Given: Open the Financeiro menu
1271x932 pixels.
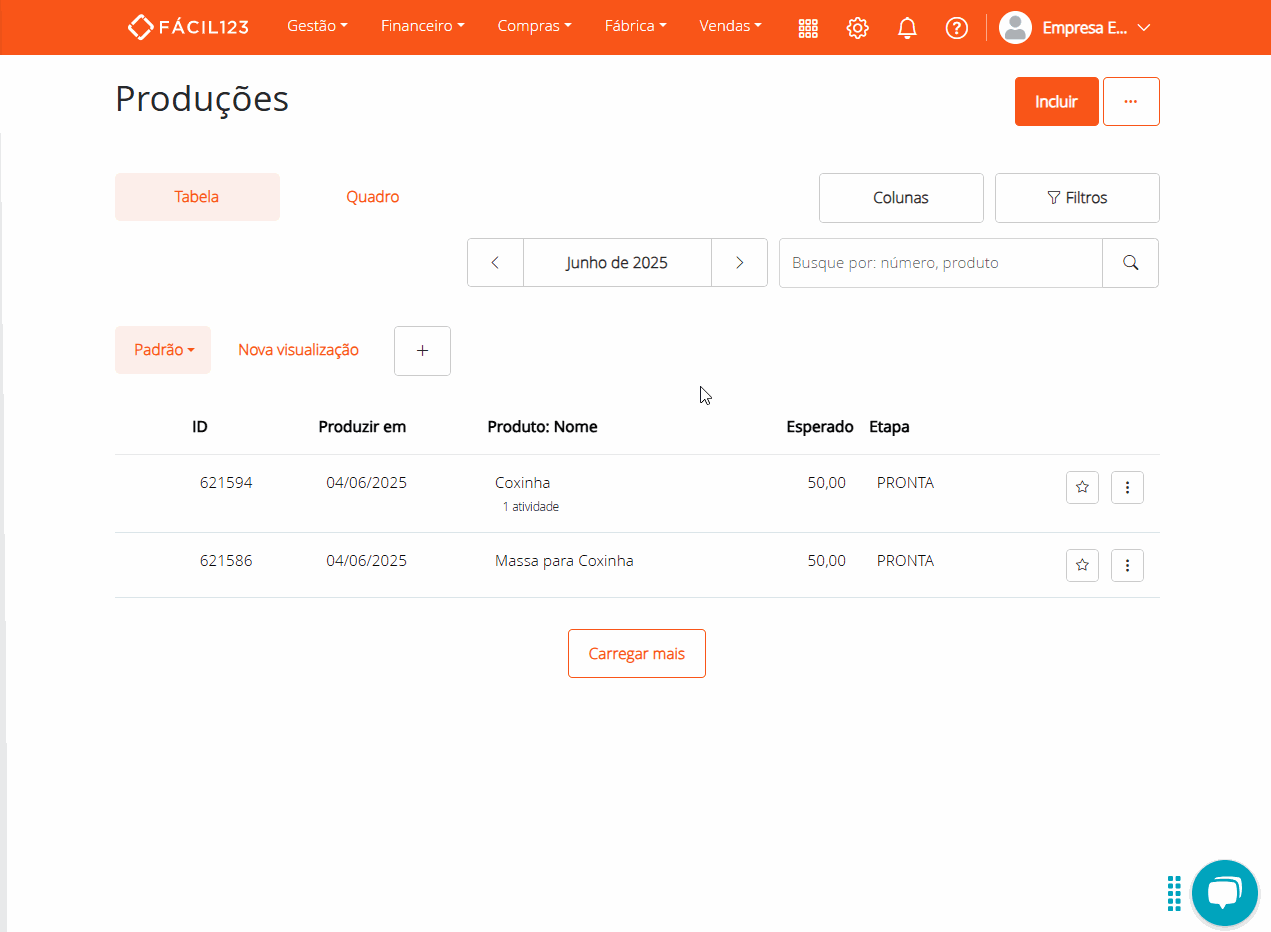Looking at the screenshot, I should coord(422,26).
